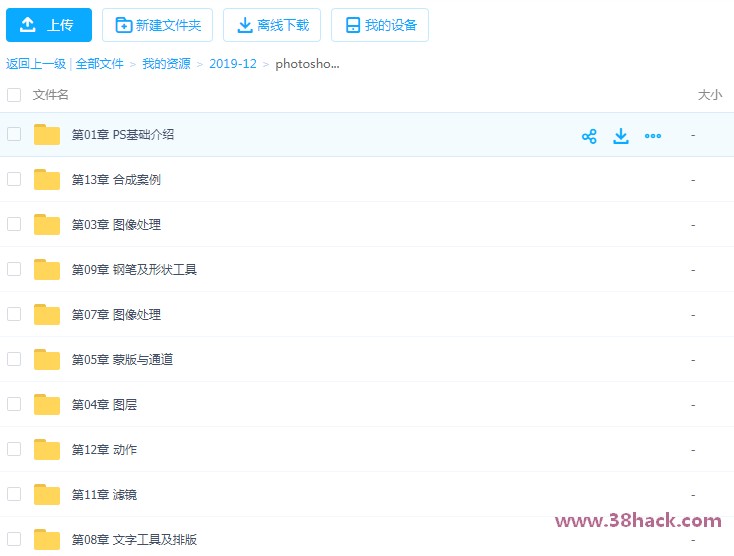Open 离线下载 offline download
Image resolution: width=734 pixels, height=556 pixels.
point(272,25)
